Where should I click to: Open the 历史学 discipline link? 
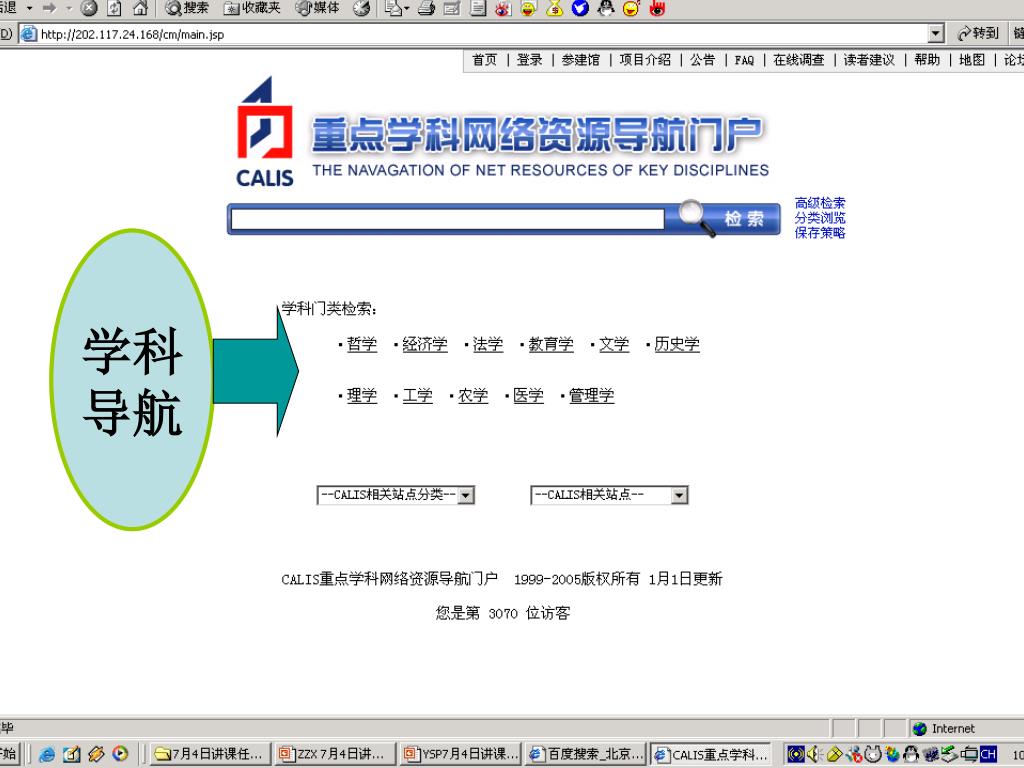(677, 344)
